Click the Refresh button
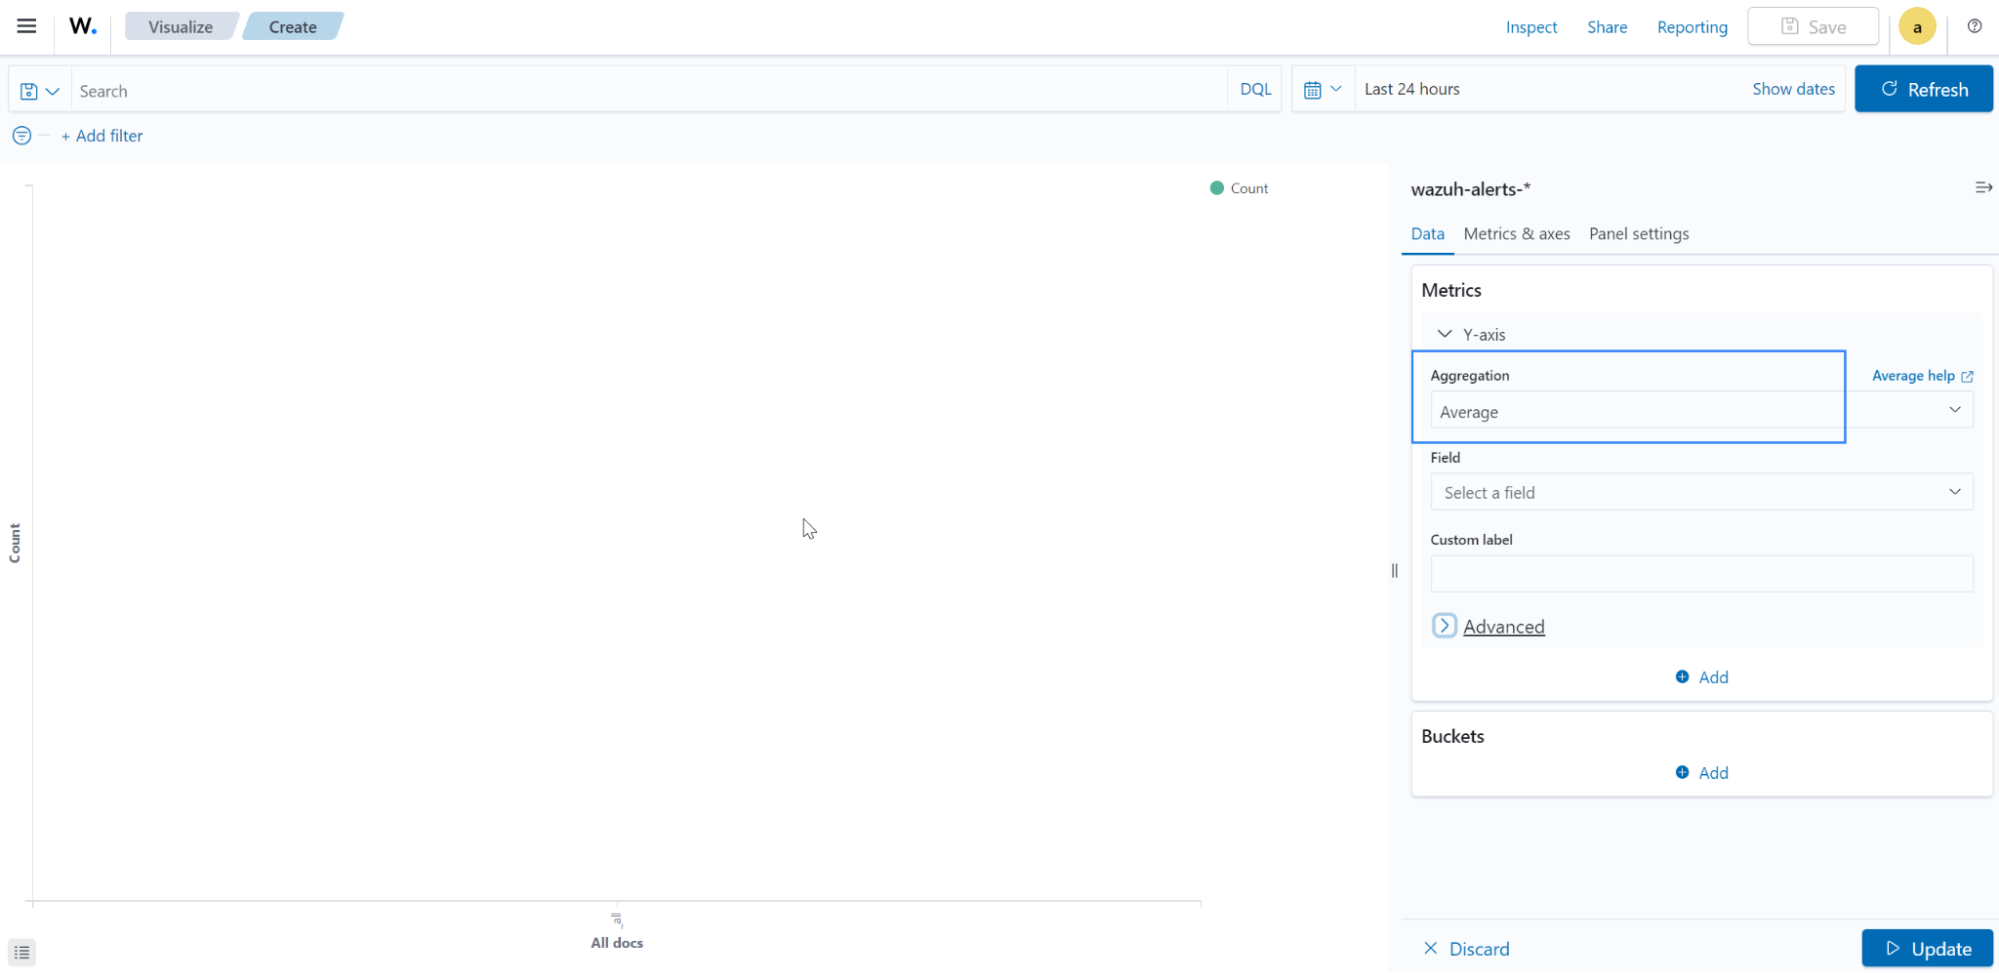 (x=1923, y=89)
